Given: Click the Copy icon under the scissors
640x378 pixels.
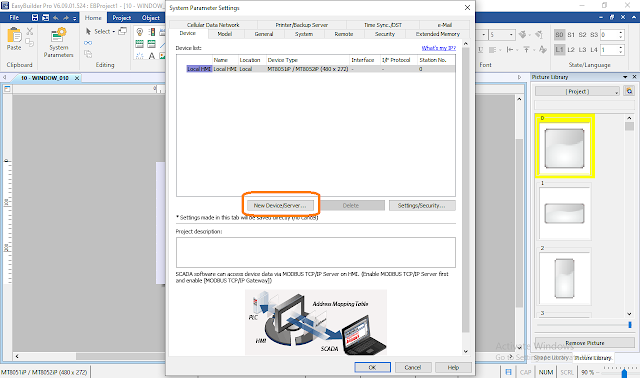Looking at the screenshot, I should [x=30, y=42].
